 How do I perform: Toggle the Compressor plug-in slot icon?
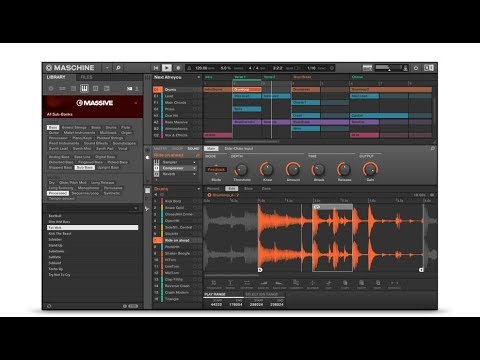pyautogui.click(x=156, y=168)
